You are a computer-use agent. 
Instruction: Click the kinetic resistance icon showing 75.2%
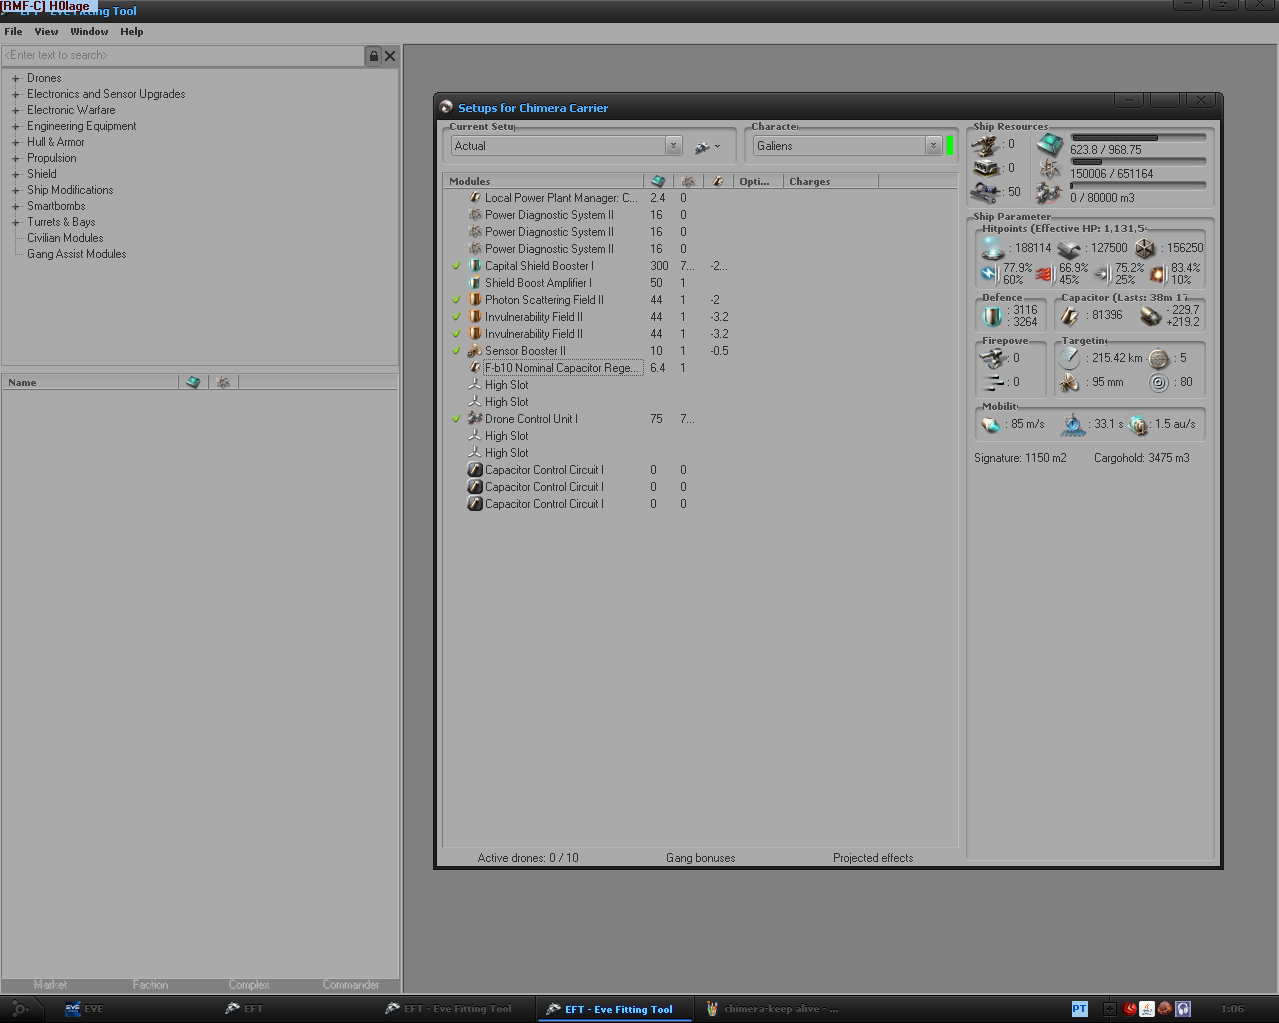pos(1102,273)
